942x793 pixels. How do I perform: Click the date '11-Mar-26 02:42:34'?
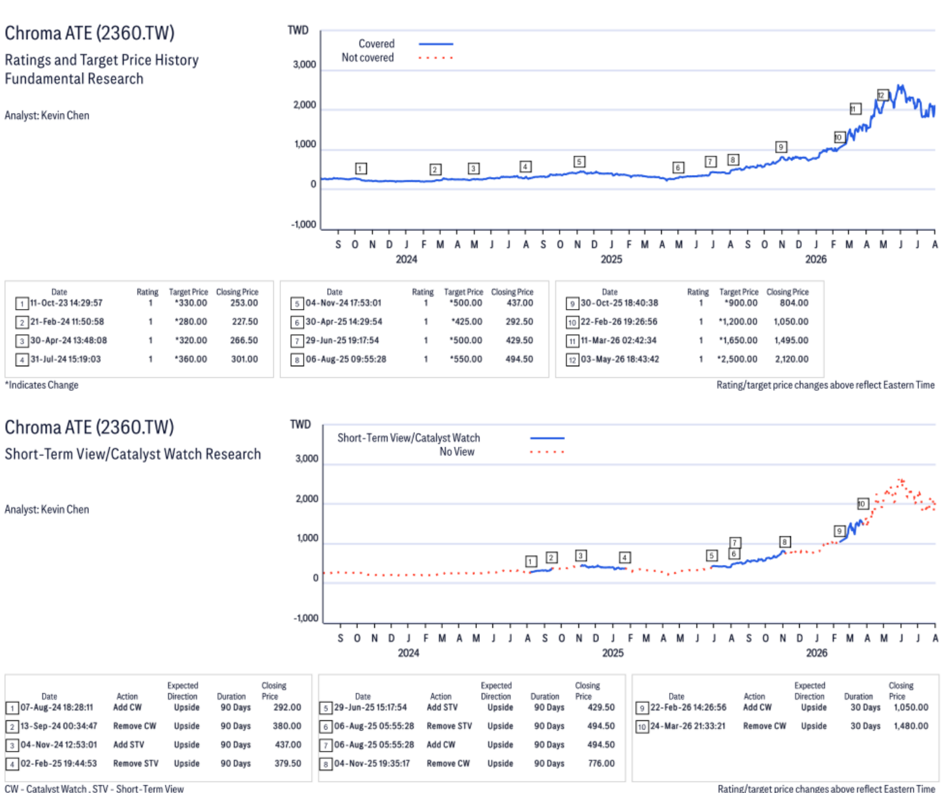[618, 340]
